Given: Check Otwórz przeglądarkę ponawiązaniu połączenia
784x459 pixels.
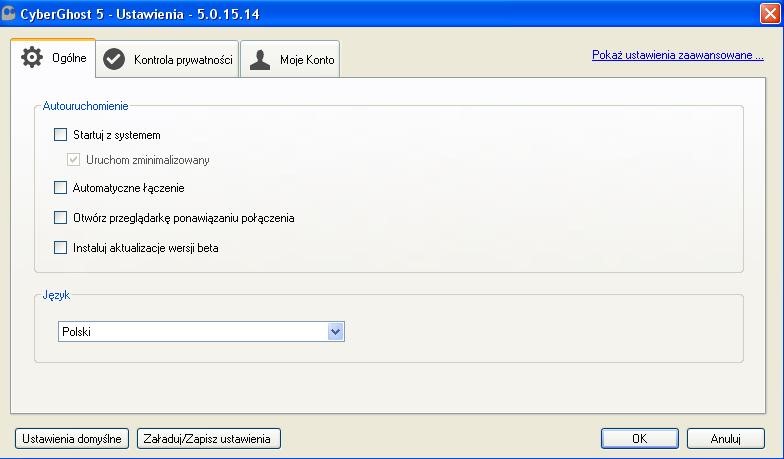Looking at the screenshot, I should click(x=60, y=218).
